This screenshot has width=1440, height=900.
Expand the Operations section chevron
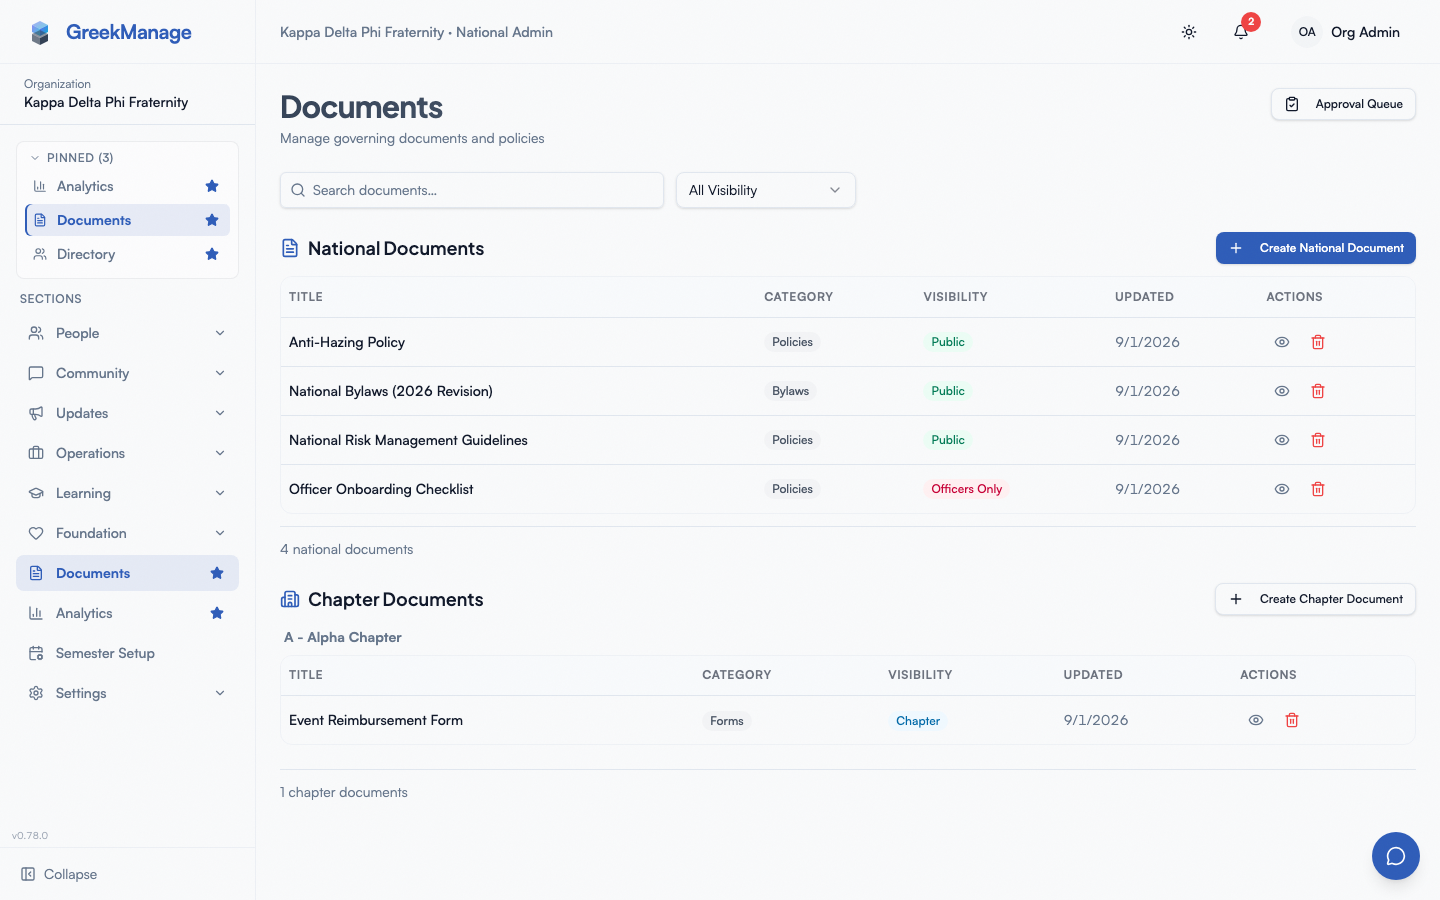pos(220,453)
